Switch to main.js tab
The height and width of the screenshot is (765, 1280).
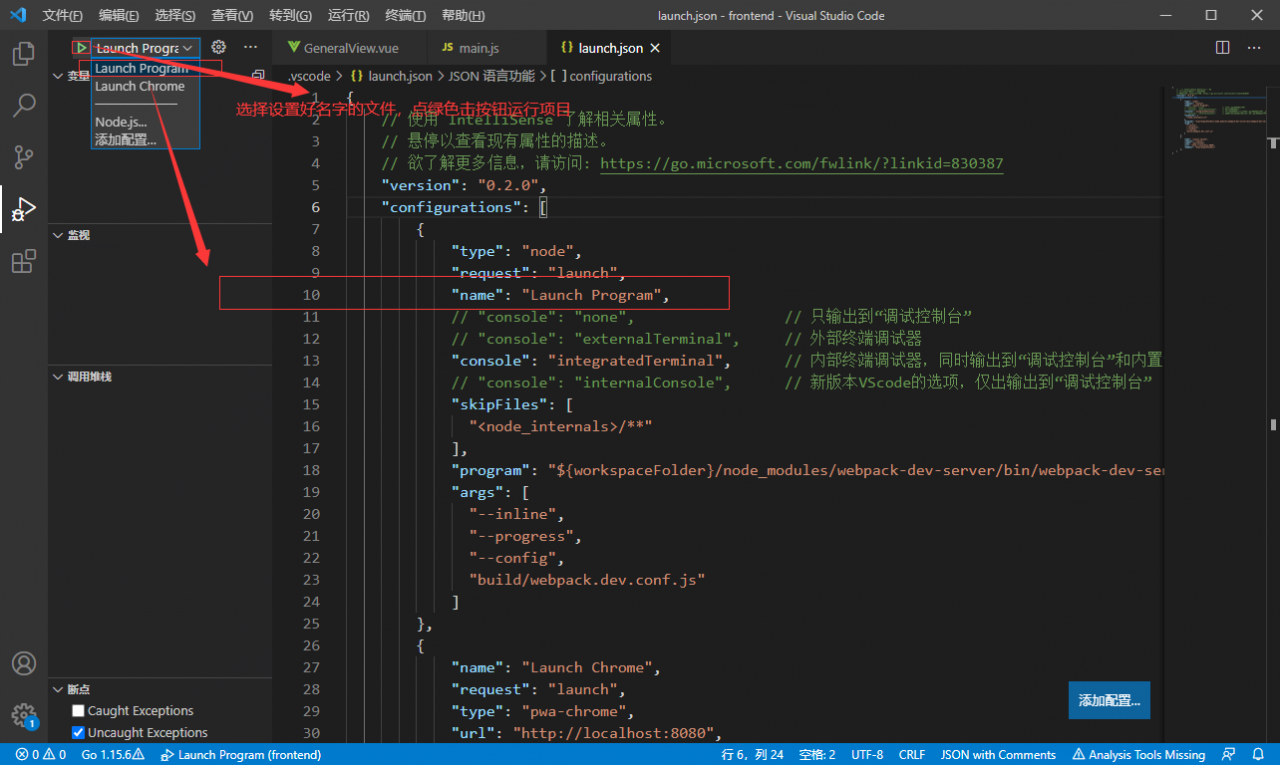(x=486, y=48)
